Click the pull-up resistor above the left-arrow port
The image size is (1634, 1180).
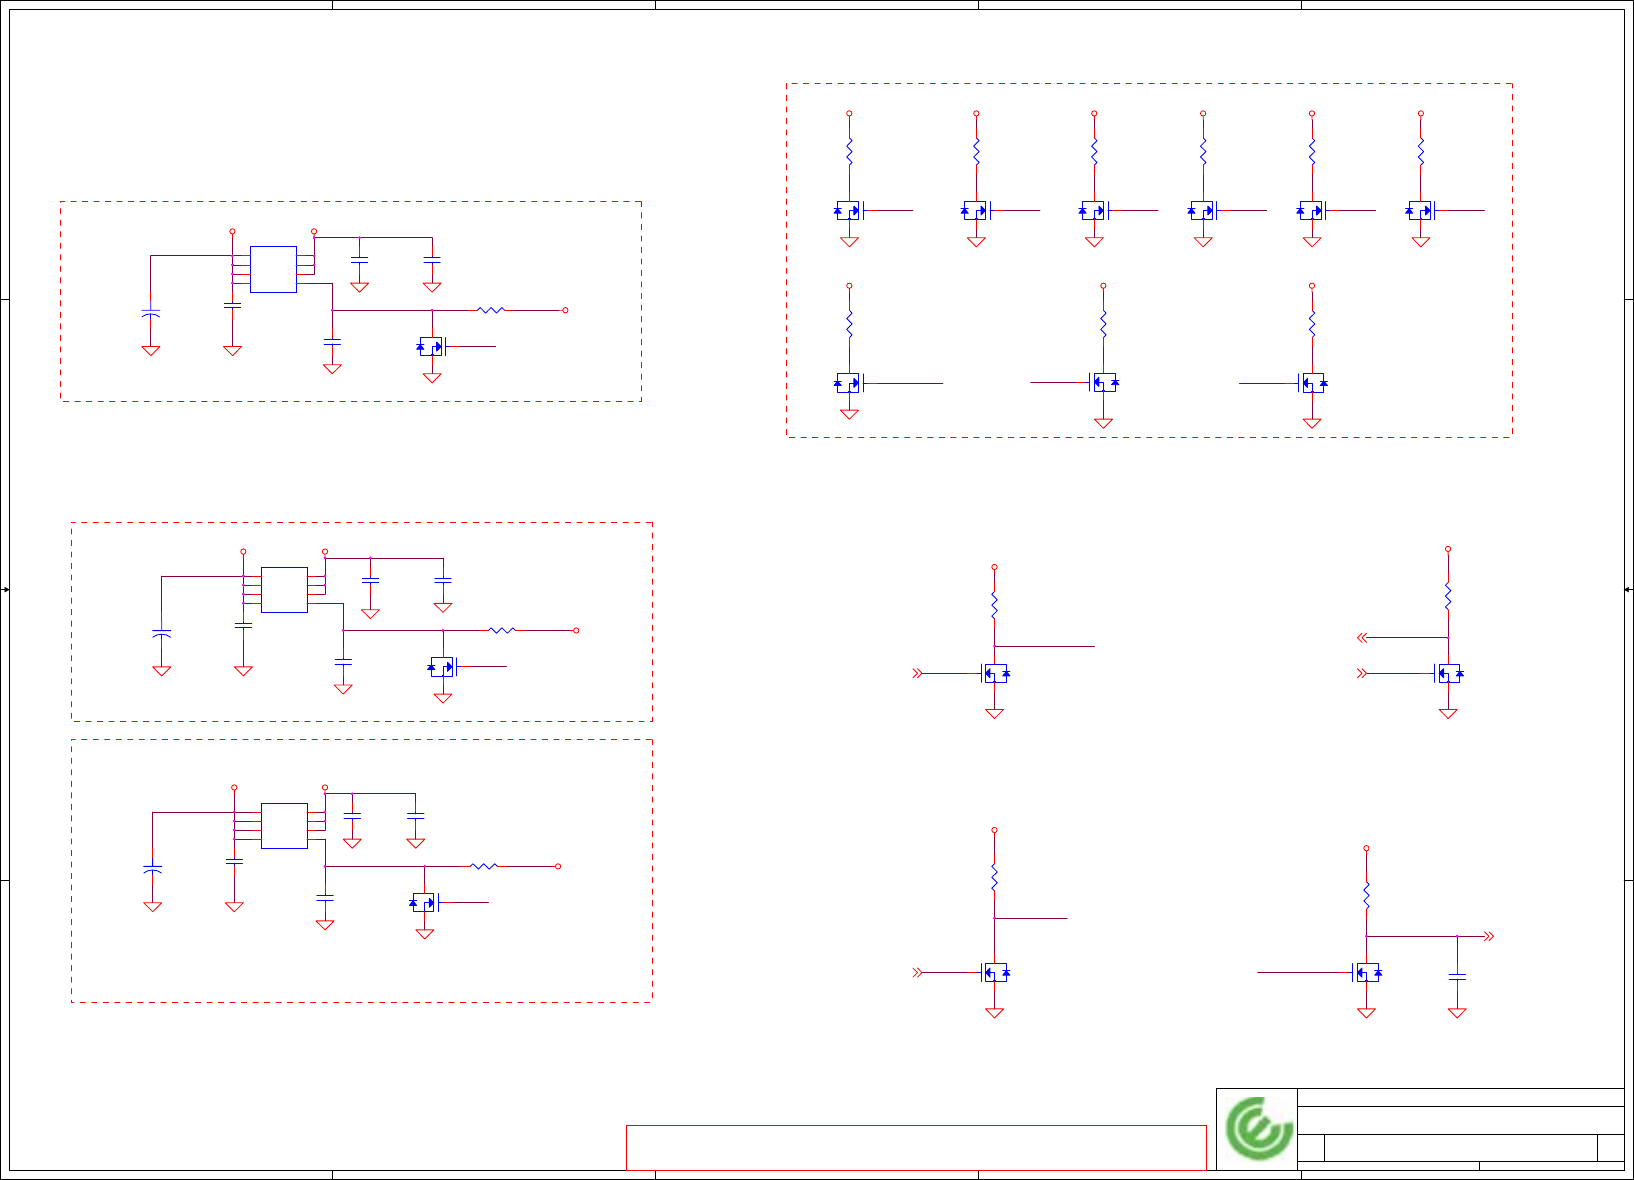pos(1447,598)
